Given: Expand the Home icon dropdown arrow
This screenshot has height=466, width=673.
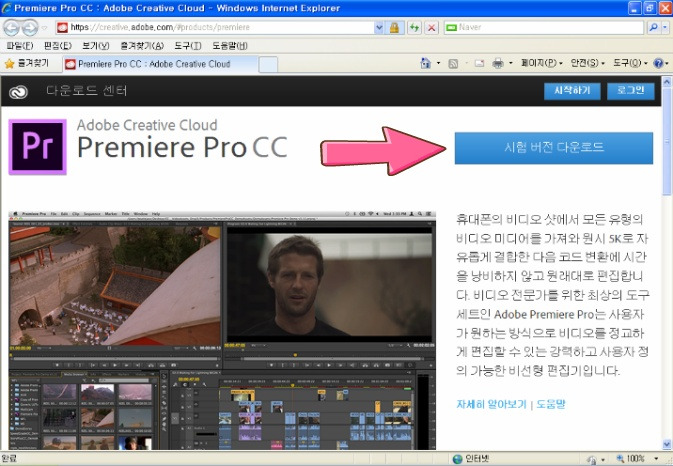Looking at the screenshot, I should click(438, 64).
